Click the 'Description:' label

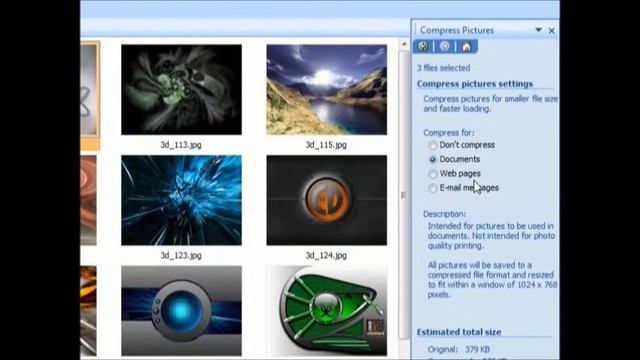[x=444, y=214]
